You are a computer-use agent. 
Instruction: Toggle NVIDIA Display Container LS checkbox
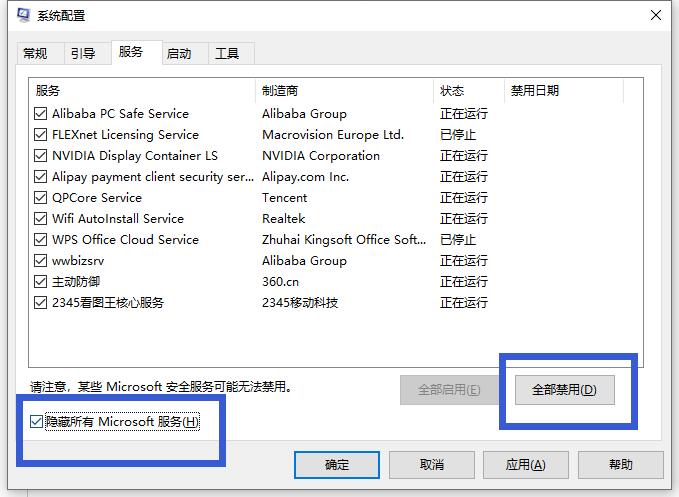(x=40, y=156)
